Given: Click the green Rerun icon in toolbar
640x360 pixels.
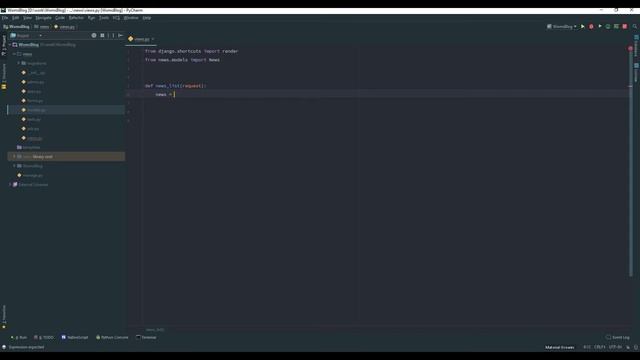Looking at the screenshot, I should [x=608, y=27].
